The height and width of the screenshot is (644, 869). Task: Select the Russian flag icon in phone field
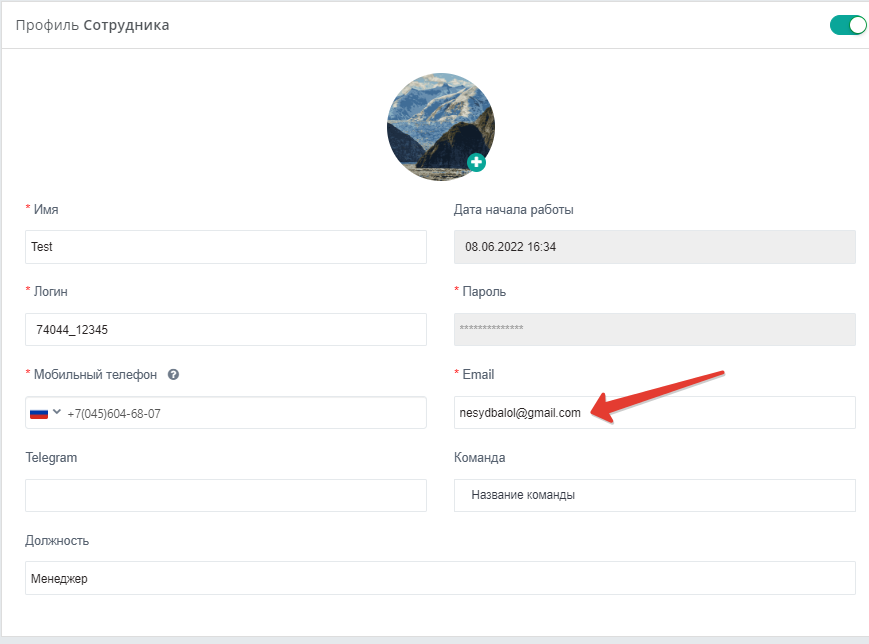pyautogui.click(x=39, y=413)
